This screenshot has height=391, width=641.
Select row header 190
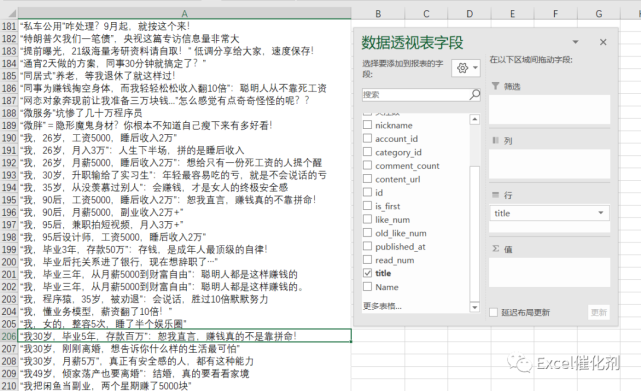(9, 138)
